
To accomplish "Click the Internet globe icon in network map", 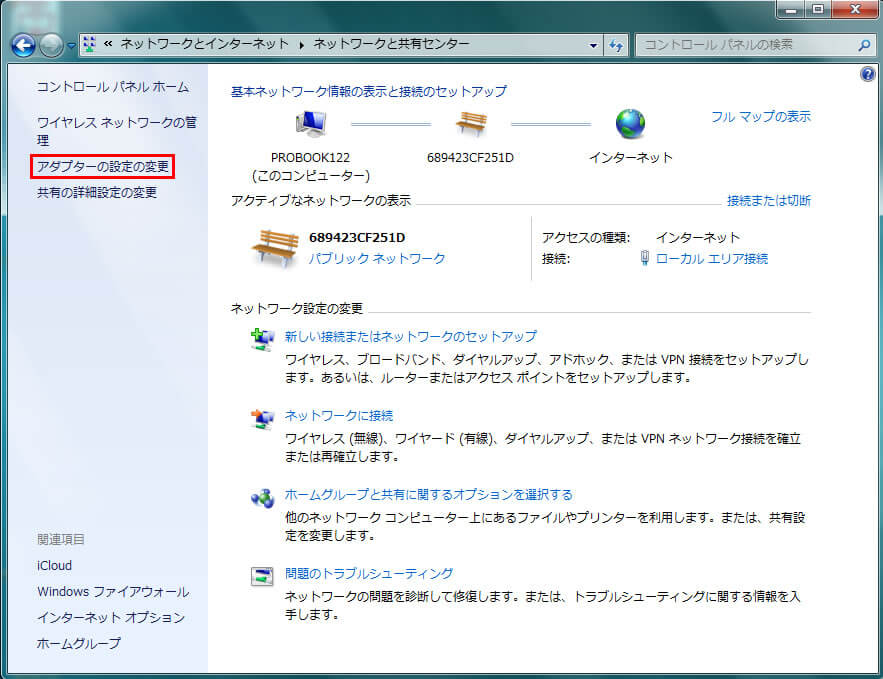I will coord(630,124).
